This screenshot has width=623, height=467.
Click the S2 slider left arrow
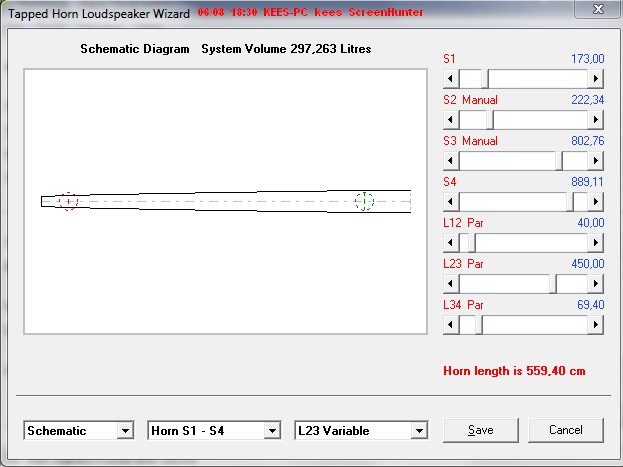coord(451,120)
